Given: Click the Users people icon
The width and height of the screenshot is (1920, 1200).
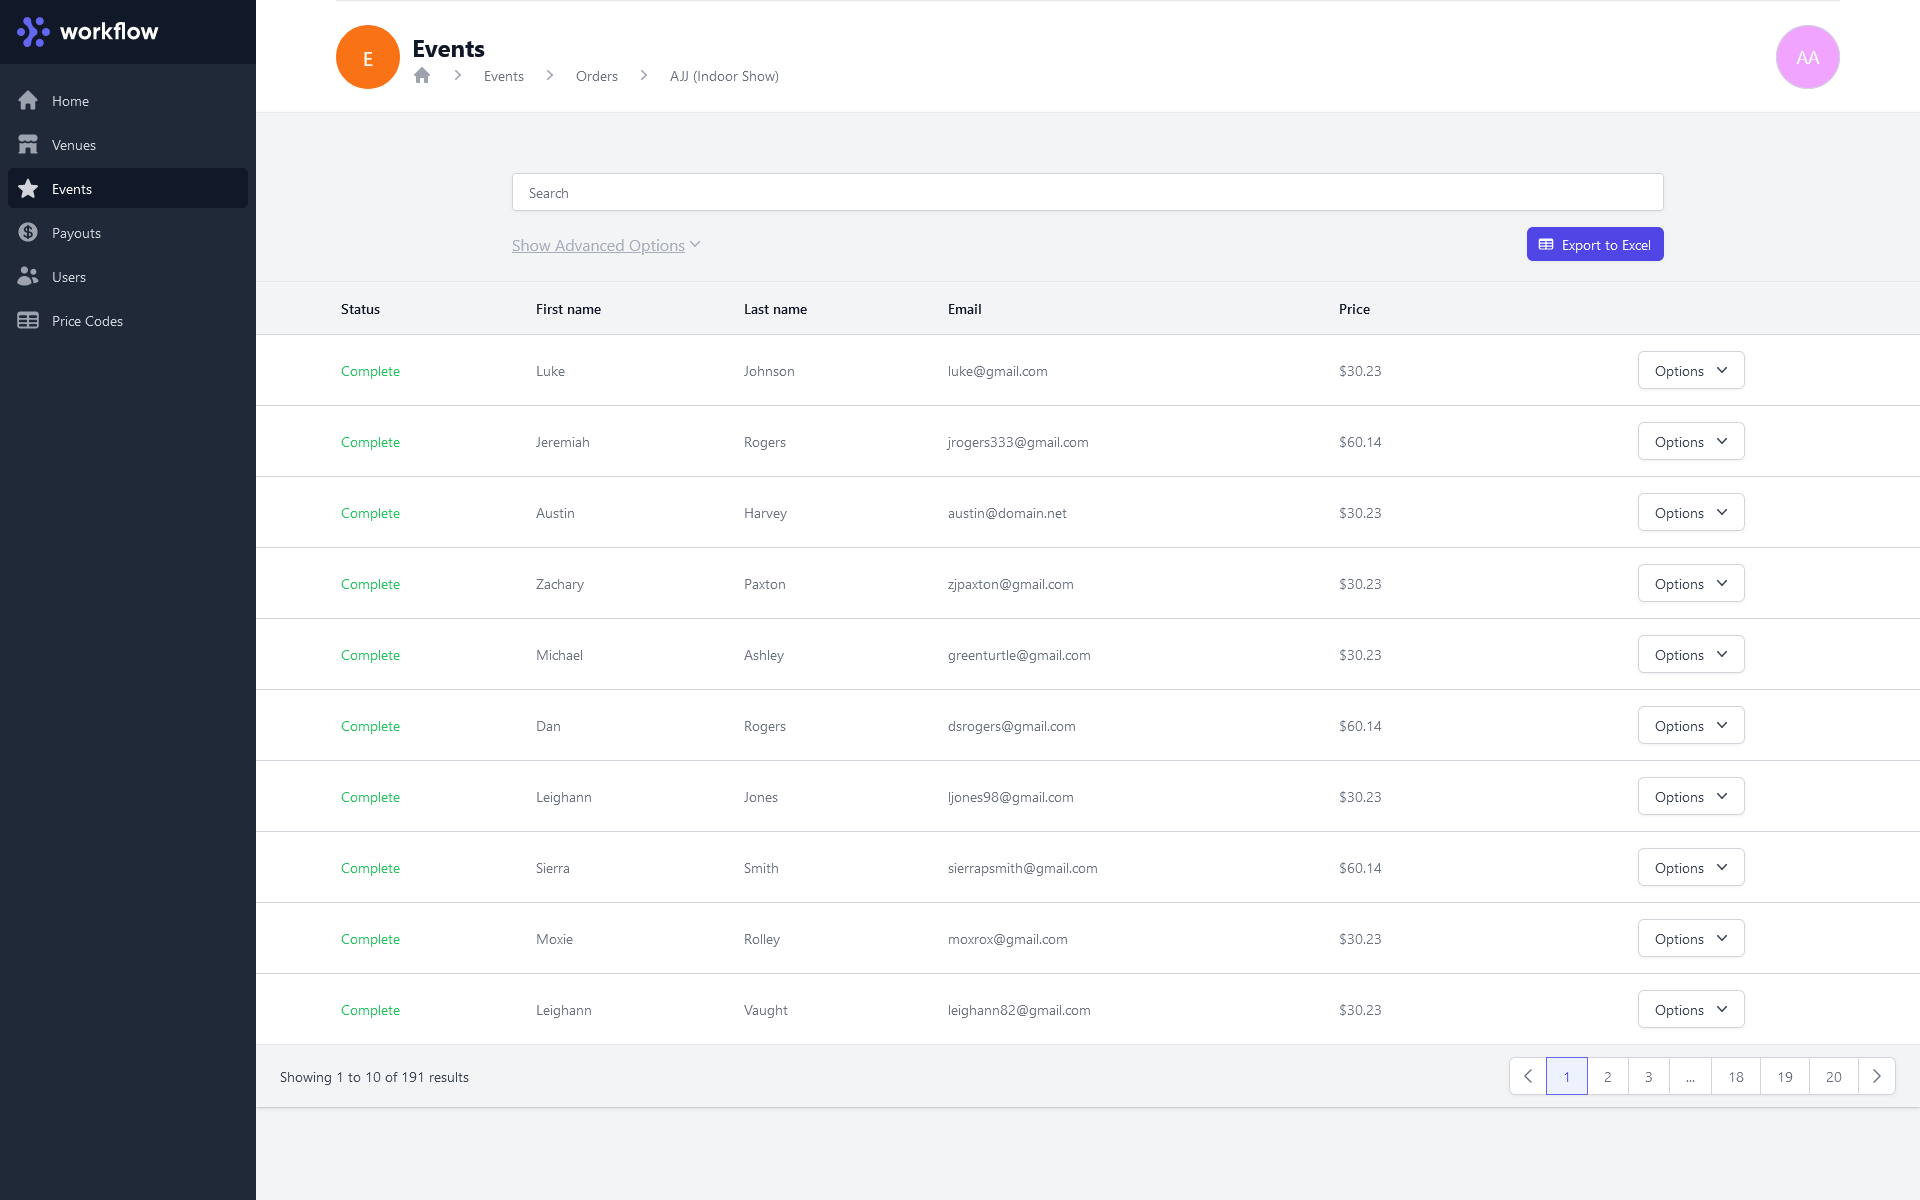Looking at the screenshot, I should [x=28, y=277].
